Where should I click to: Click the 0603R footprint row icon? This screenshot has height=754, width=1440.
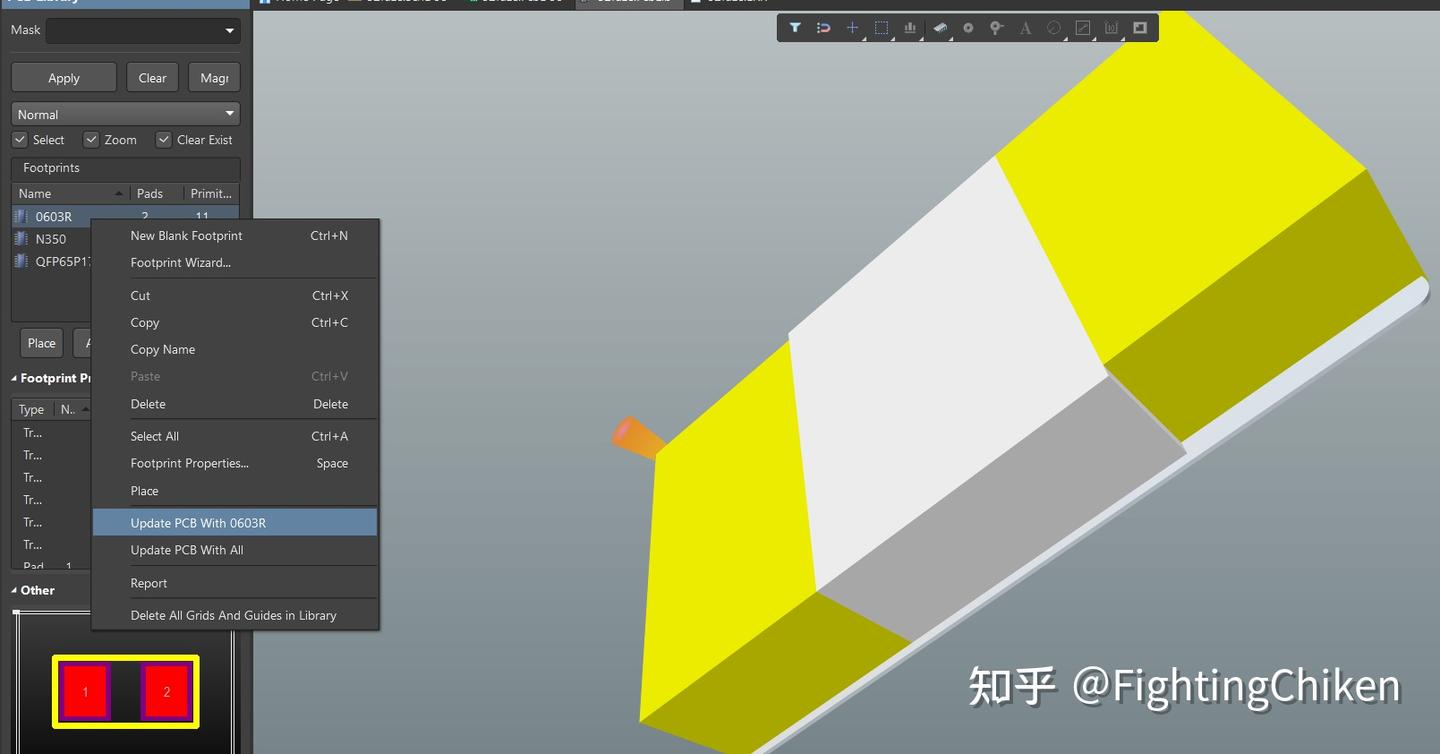tap(20, 216)
